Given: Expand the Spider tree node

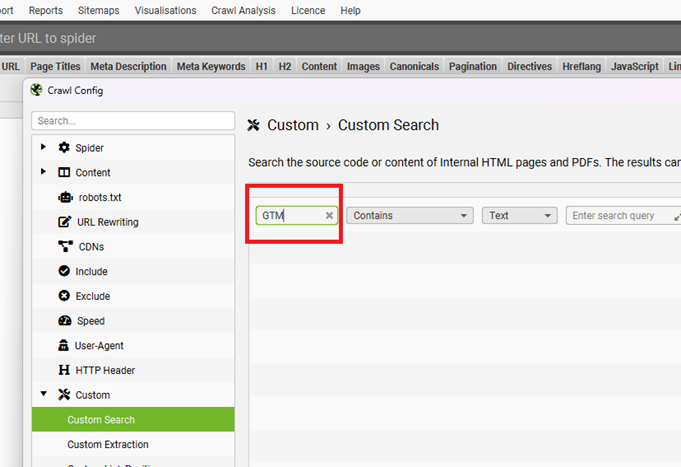Looking at the screenshot, I should (x=43, y=147).
